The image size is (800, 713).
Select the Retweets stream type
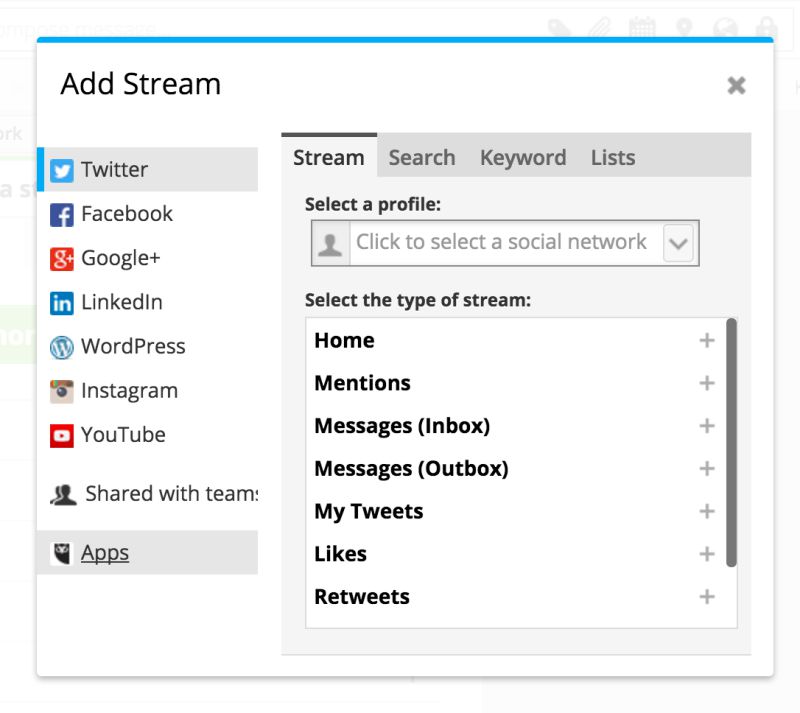tap(515, 596)
